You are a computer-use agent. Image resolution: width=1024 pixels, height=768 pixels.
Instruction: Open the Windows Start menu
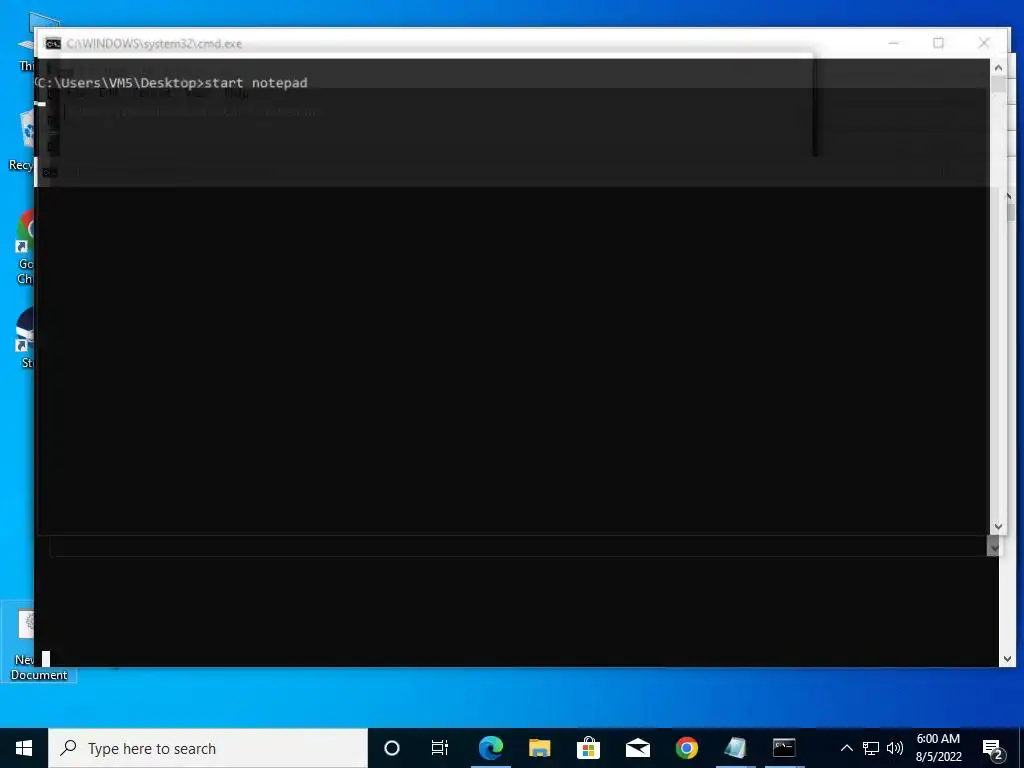point(24,748)
